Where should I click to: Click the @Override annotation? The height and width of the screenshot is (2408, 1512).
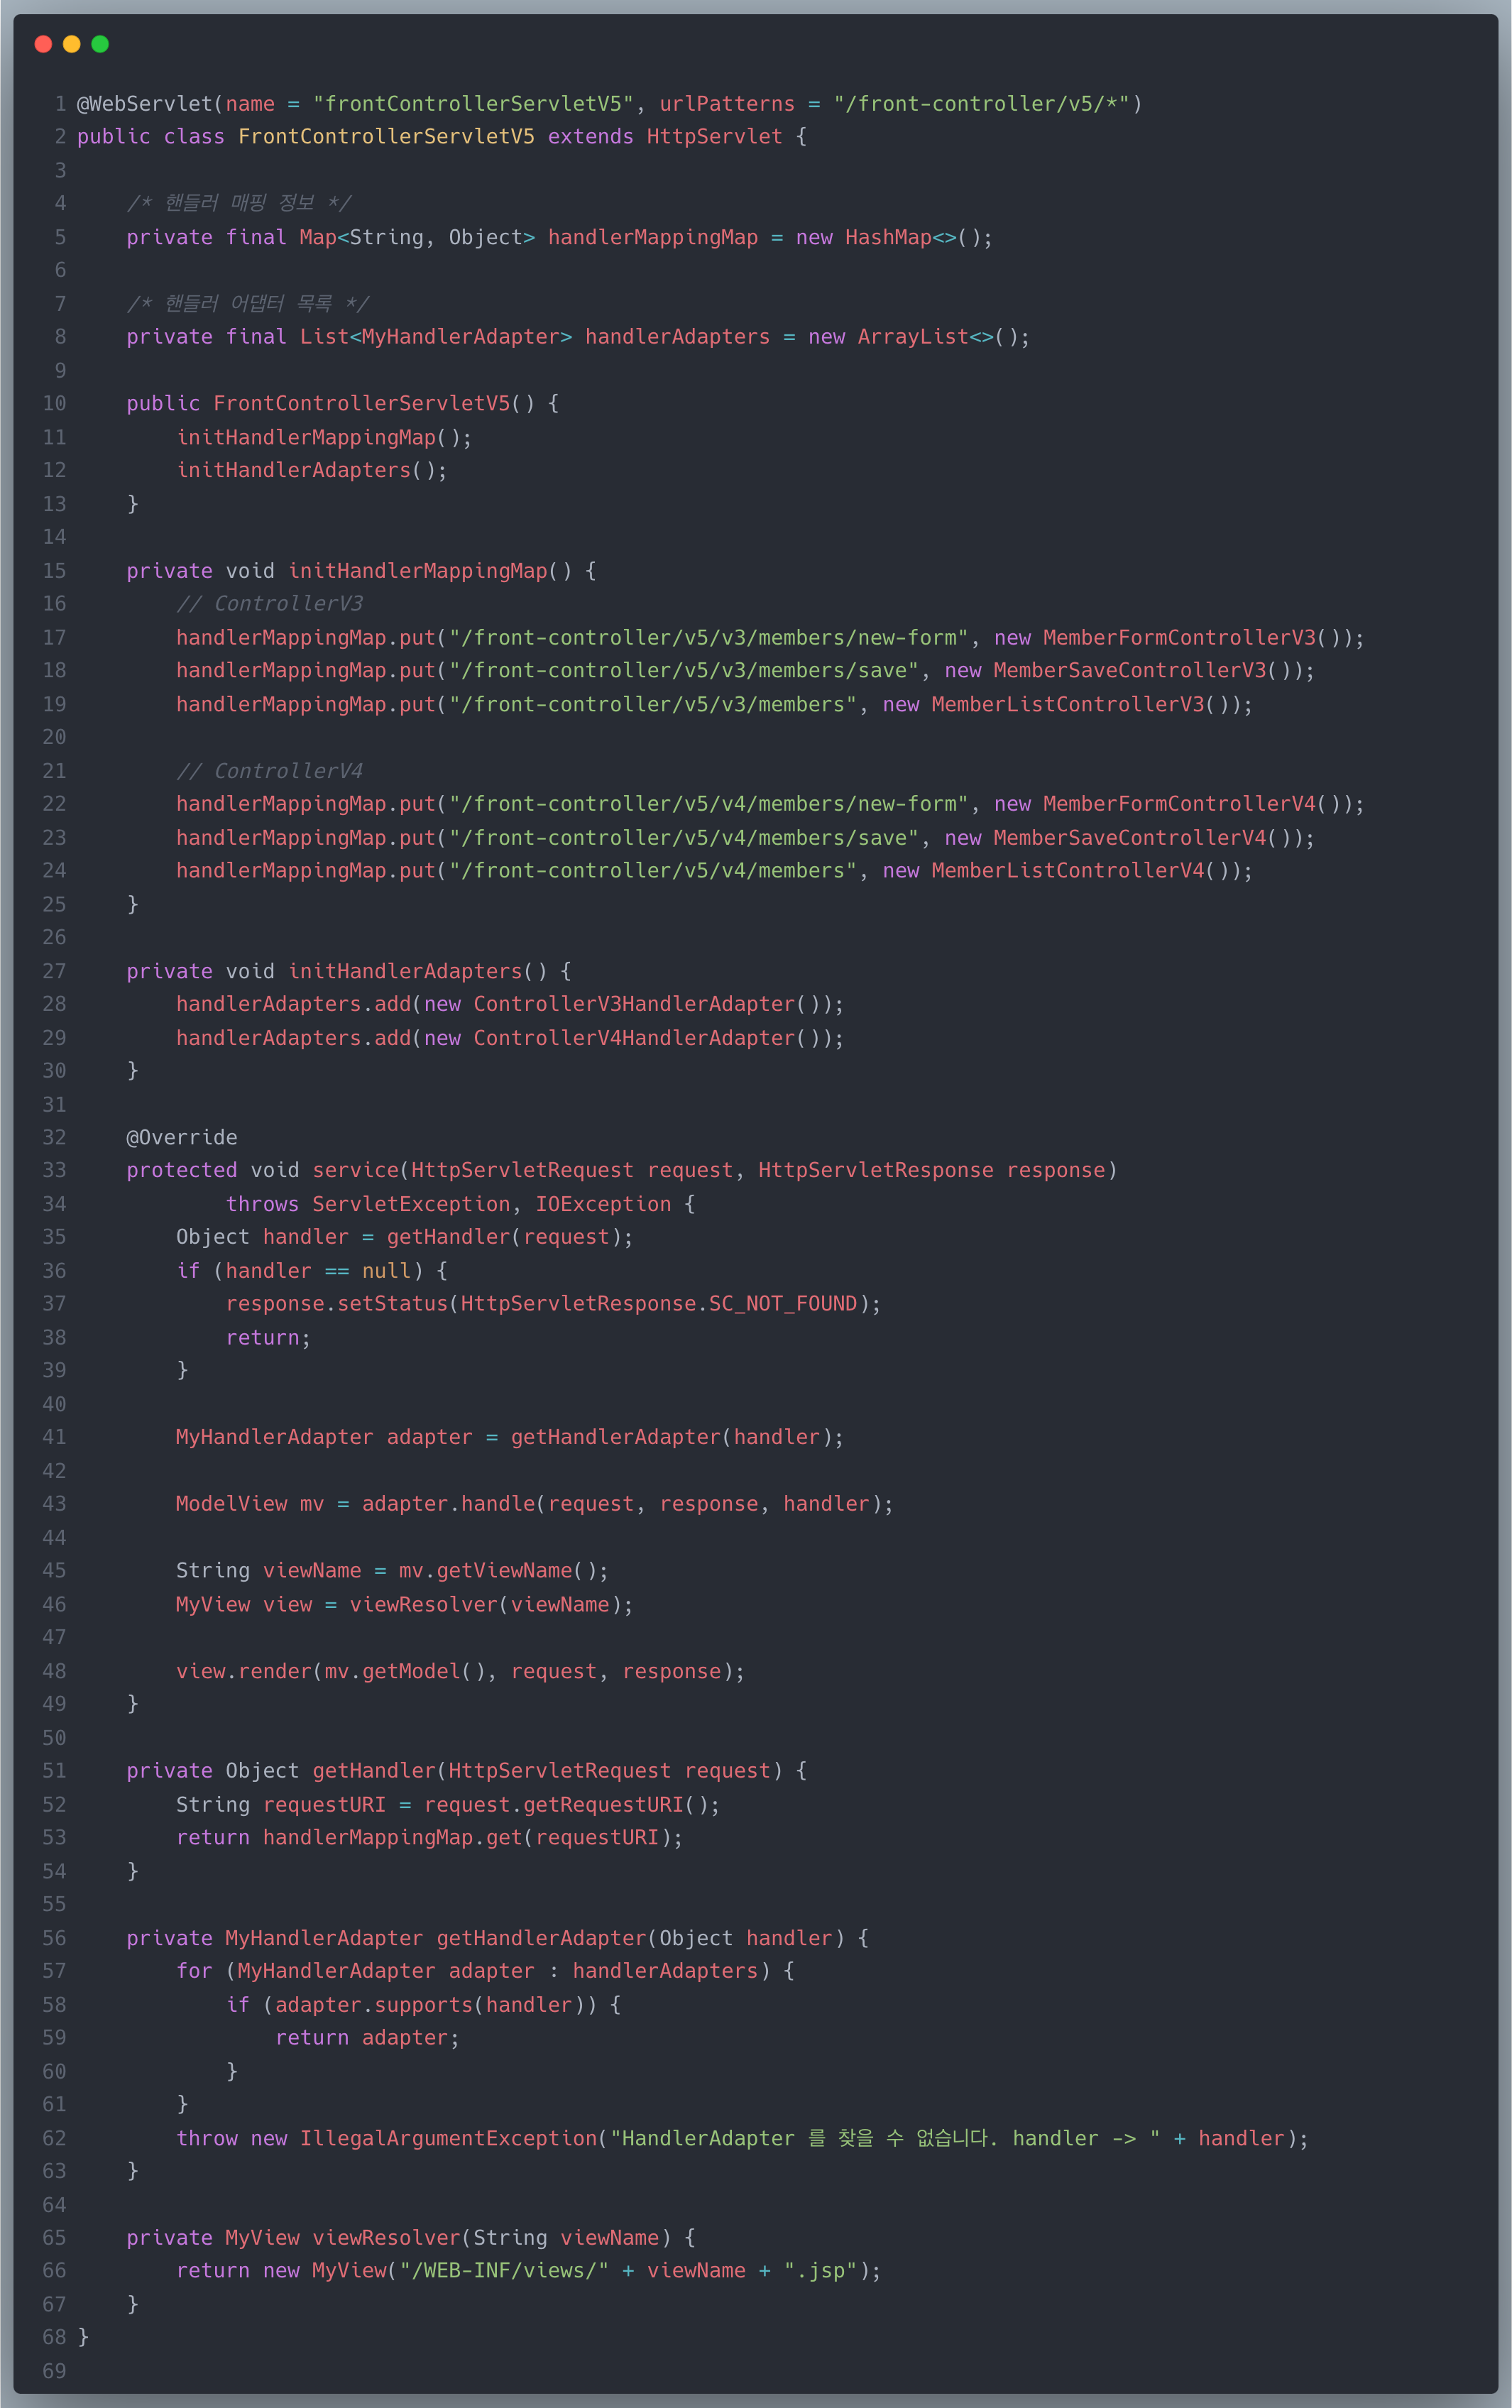[181, 1138]
